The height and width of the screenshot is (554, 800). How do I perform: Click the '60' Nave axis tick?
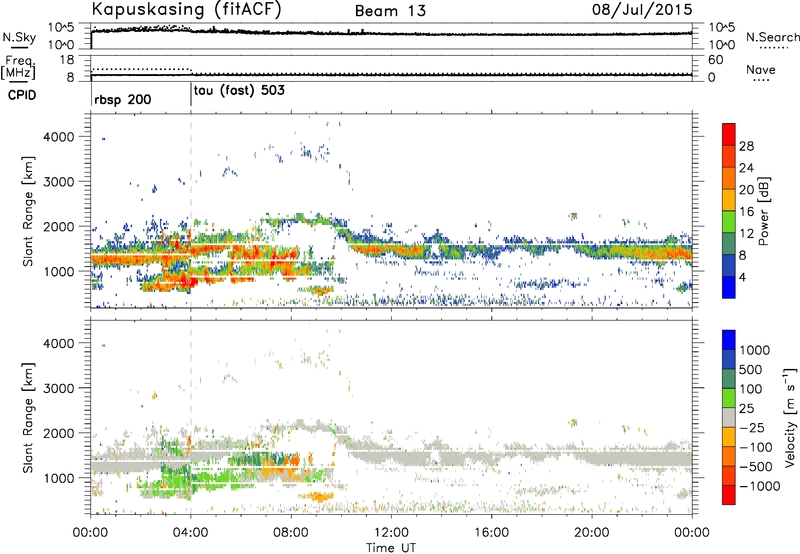tap(715, 60)
